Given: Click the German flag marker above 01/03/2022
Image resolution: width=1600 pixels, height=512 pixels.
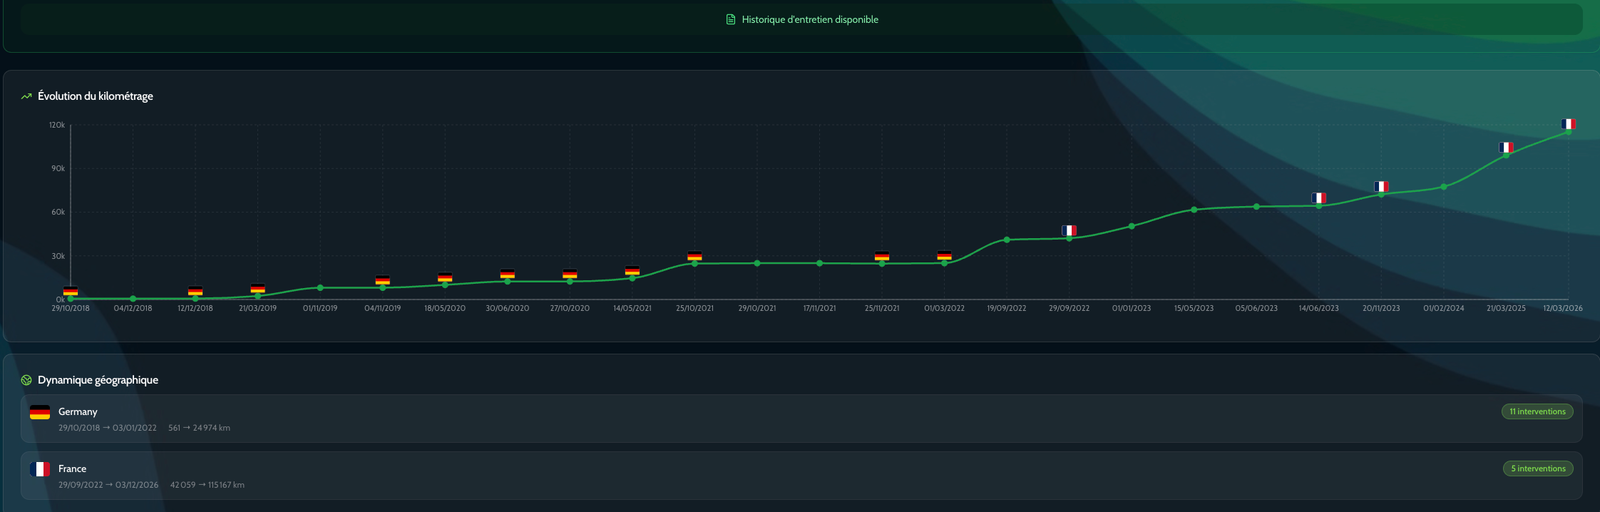Looking at the screenshot, I should [x=944, y=256].
